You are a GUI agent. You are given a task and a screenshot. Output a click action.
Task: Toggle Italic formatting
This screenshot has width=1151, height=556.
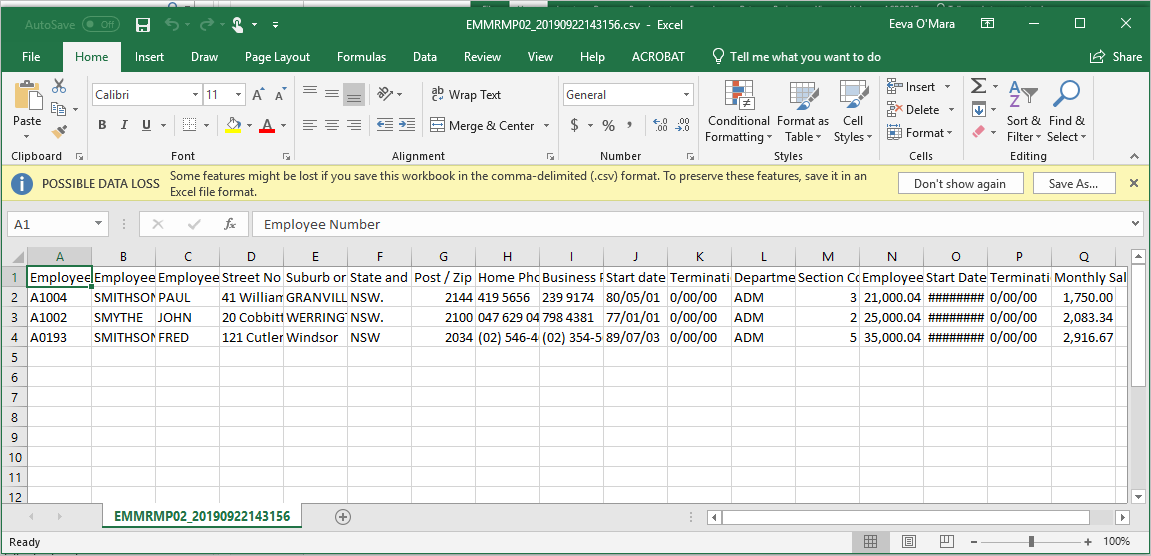tap(124, 126)
